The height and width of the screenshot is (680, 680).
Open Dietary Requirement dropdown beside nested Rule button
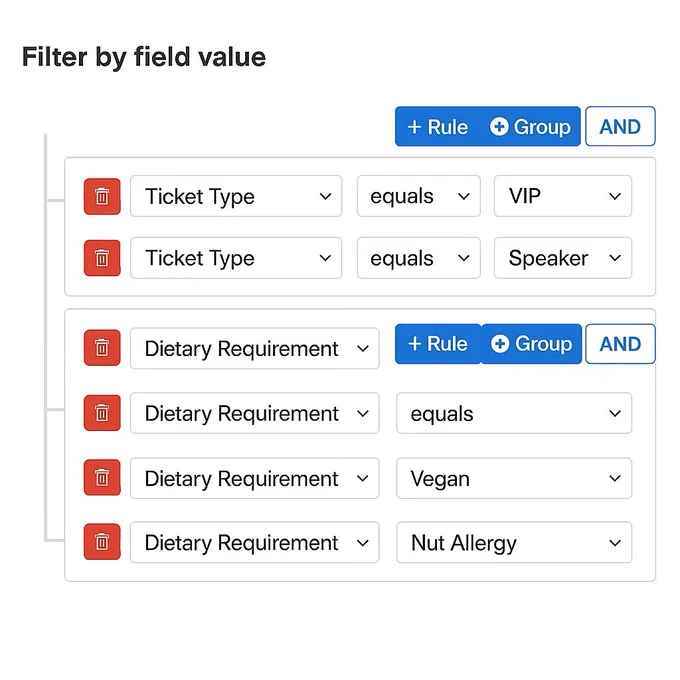(255, 348)
